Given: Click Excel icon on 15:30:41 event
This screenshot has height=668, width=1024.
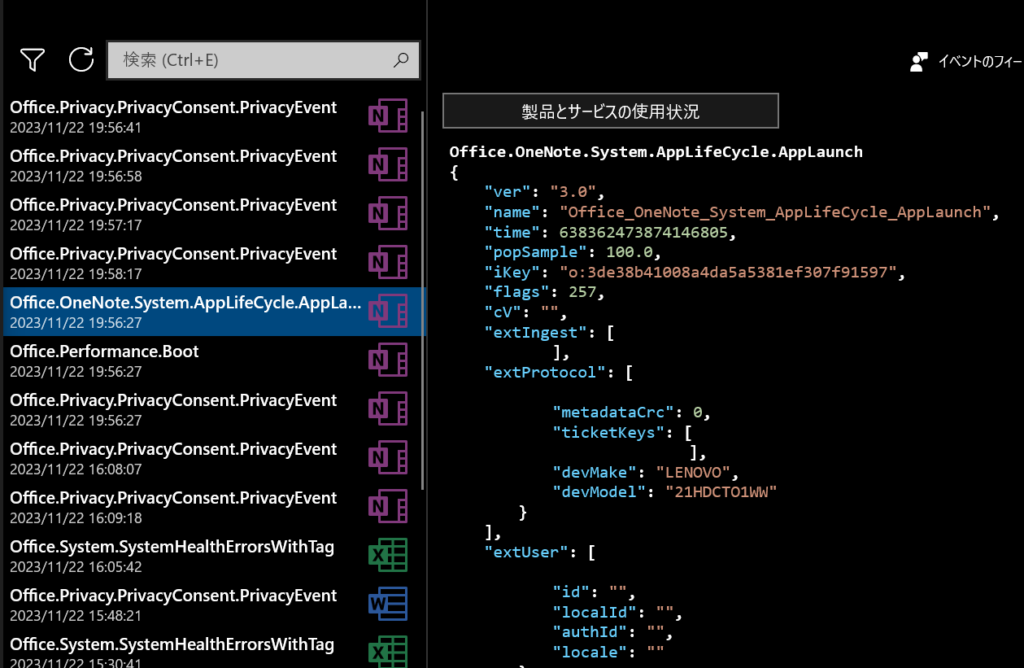Looking at the screenshot, I should pyautogui.click(x=388, y=652).
